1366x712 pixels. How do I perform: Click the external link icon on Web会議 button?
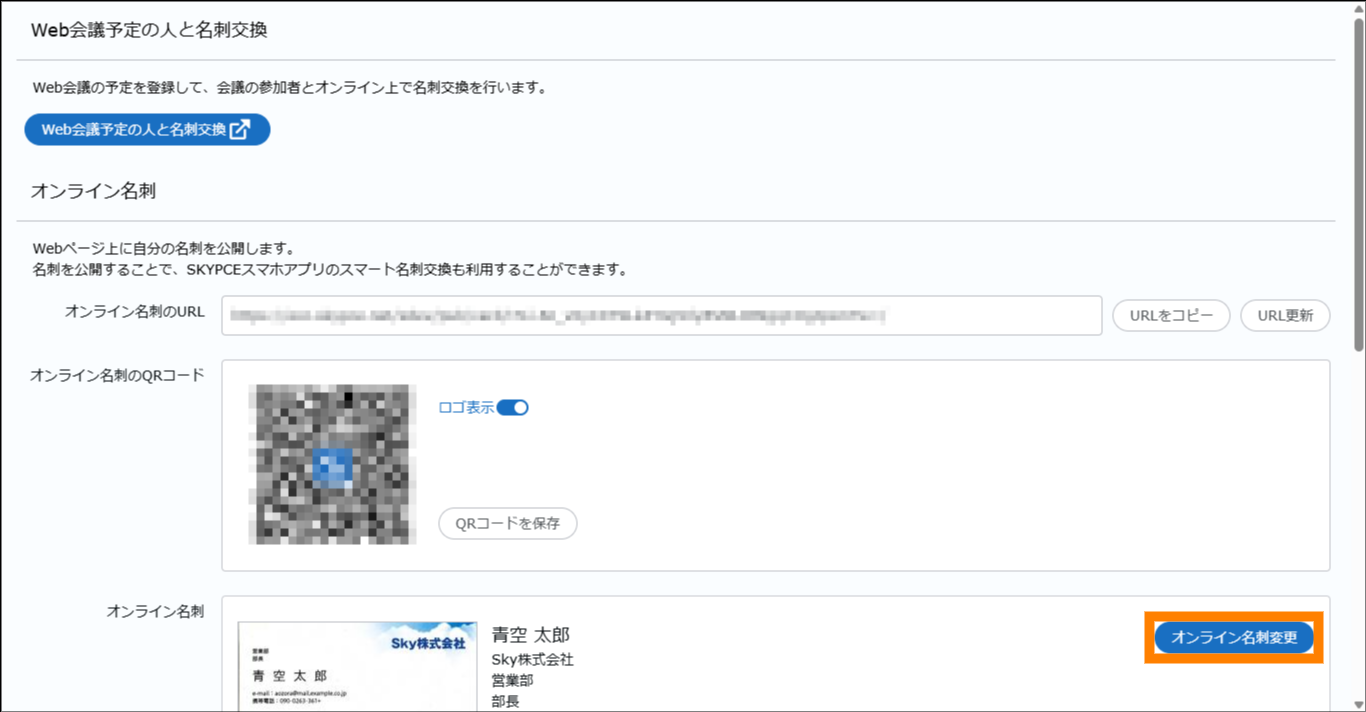tap(240, 130)
